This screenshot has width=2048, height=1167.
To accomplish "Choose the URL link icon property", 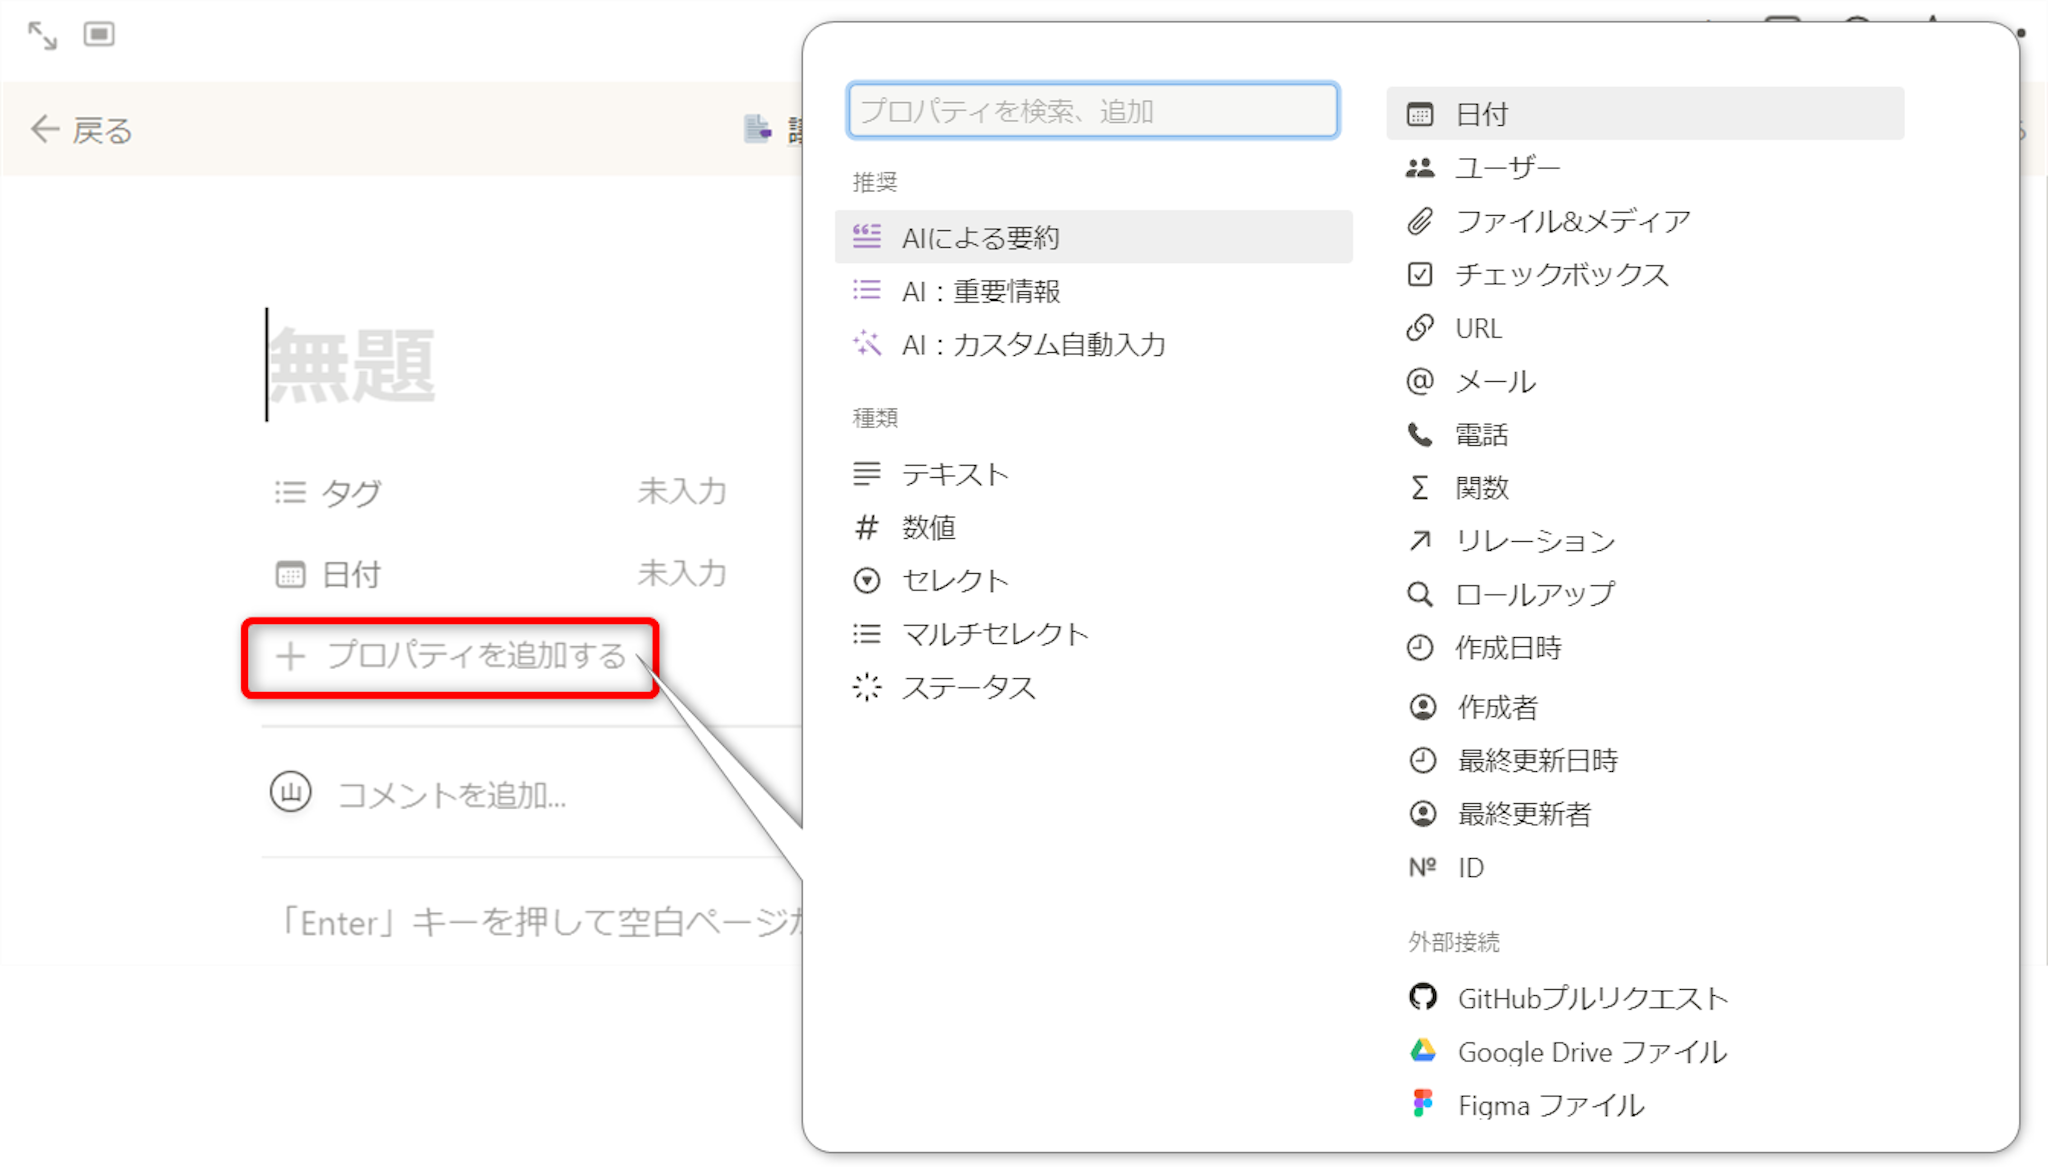I will 1478,328.
